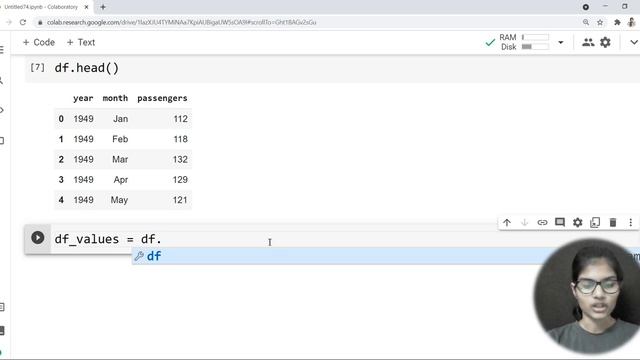Click the Jan month cell
The width and height of the screenshot is (640, 360).
tap(120, 119)
